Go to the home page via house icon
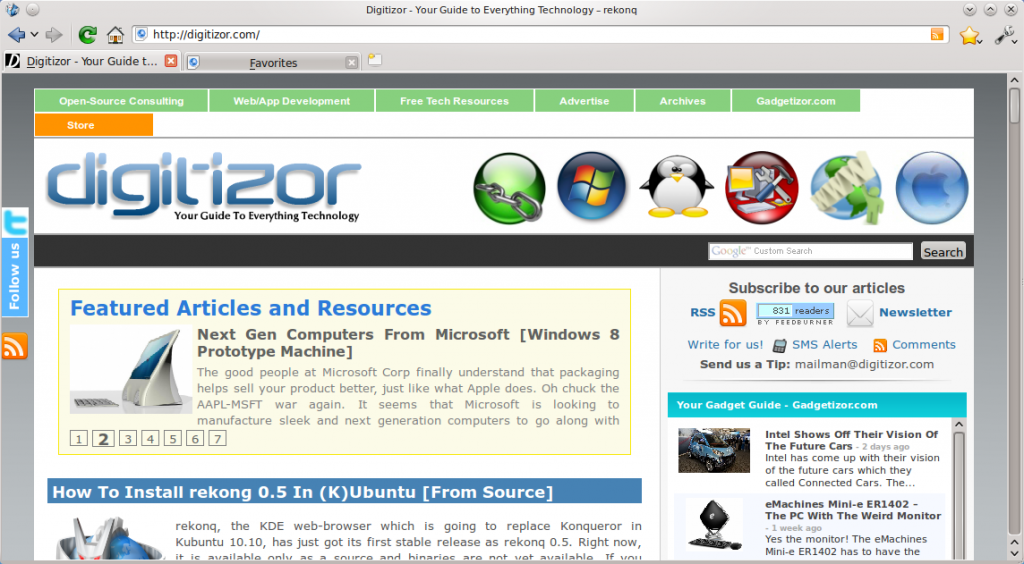Screen dimensions: 1024x564 click(115, 35)
